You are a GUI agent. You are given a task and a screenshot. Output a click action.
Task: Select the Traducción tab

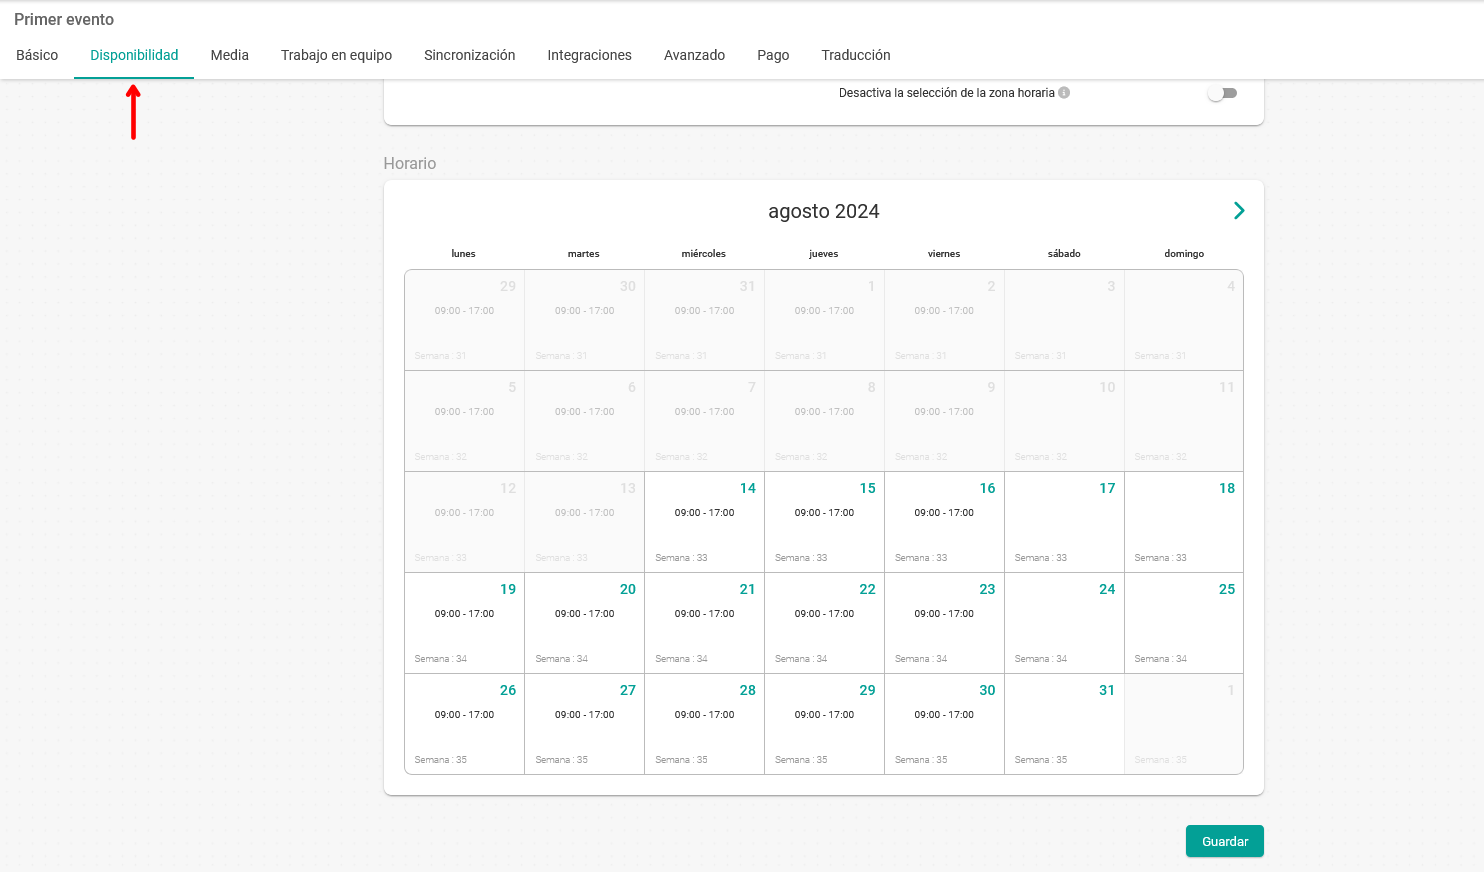pos(855,55)
